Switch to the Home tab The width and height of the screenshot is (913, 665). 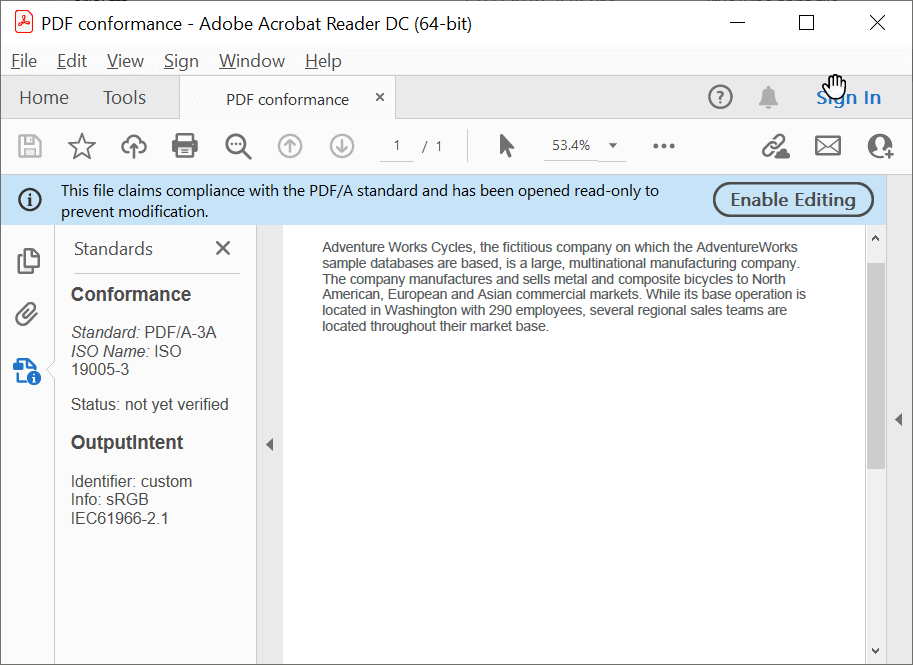(44, 97)
